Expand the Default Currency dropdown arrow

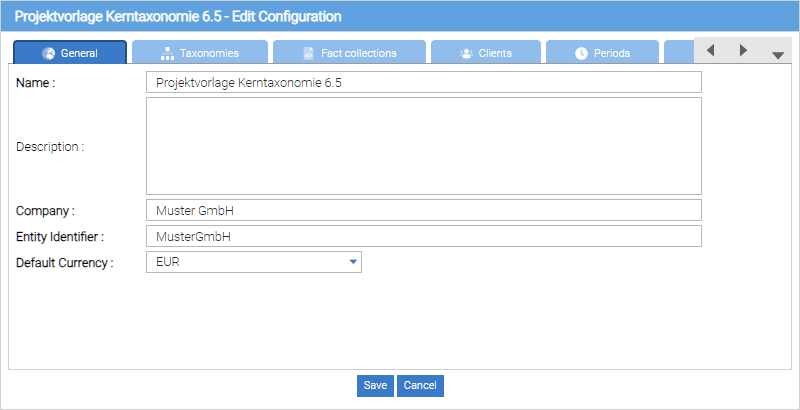point(353,262)
